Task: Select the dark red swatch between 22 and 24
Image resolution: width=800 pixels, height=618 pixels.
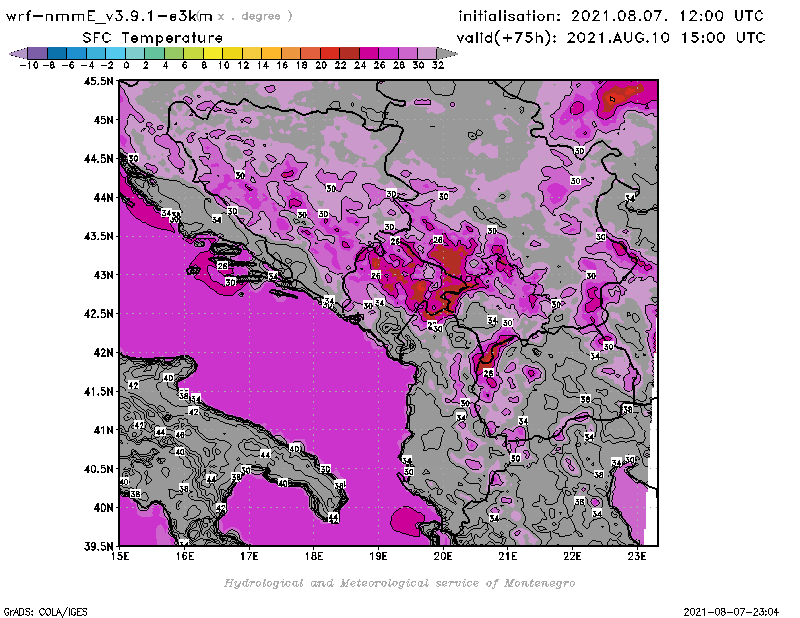Action: [x=349, y=53]
